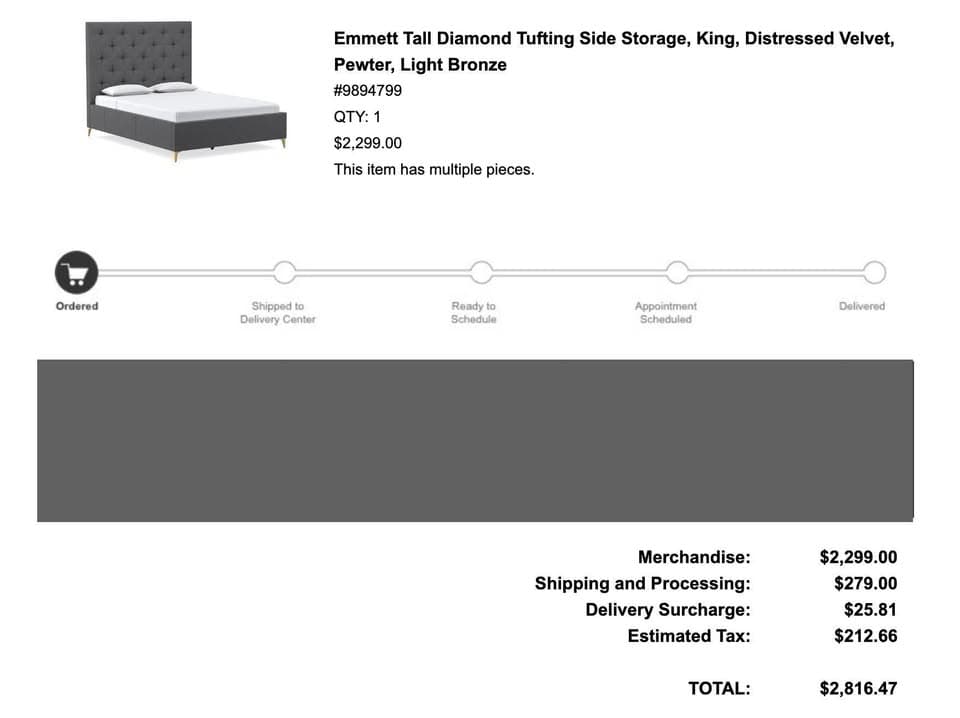960x718 pixels.
Task: Click the Ordered status label
Action: (77, 306)
